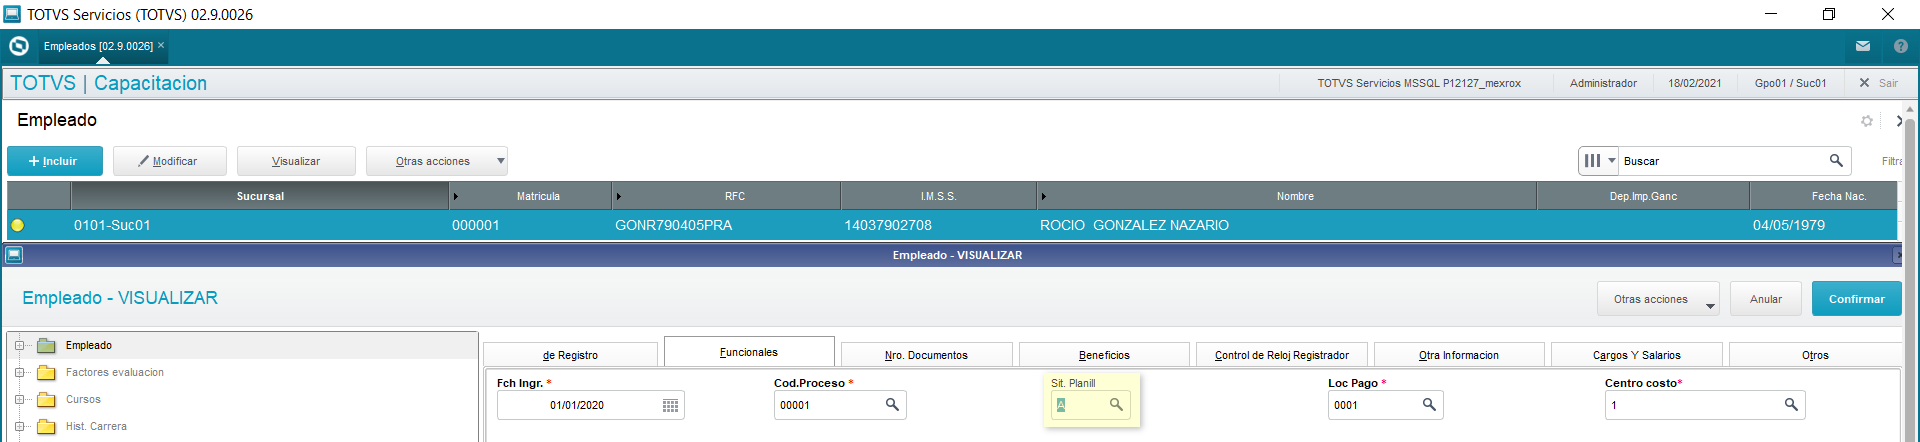Click the sort arrow next to RFC column
Image resolution: width=1920 pixels, height=442 pixels.
618,196
